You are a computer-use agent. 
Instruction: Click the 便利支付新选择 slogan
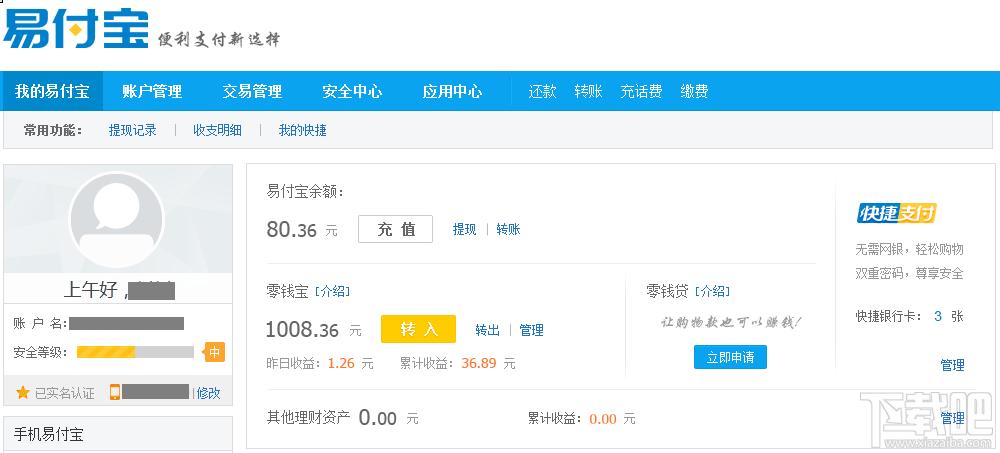point(219,40)
